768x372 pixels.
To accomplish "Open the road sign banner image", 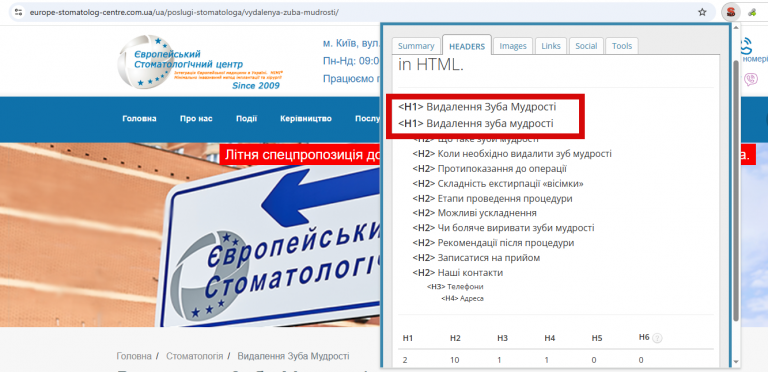I will coord(190,235).
